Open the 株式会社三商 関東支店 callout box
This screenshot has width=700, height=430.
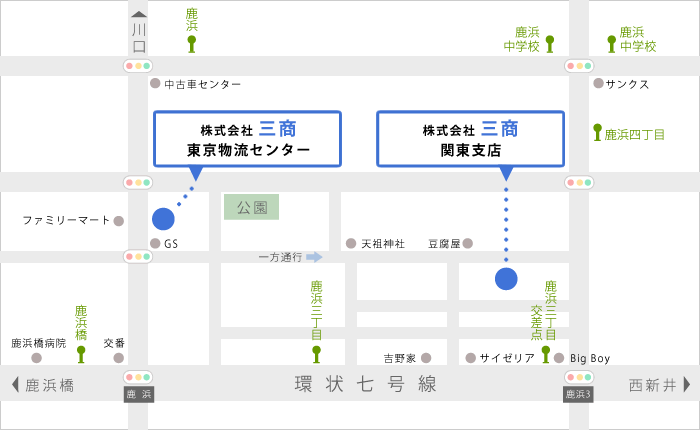point(471,139)
